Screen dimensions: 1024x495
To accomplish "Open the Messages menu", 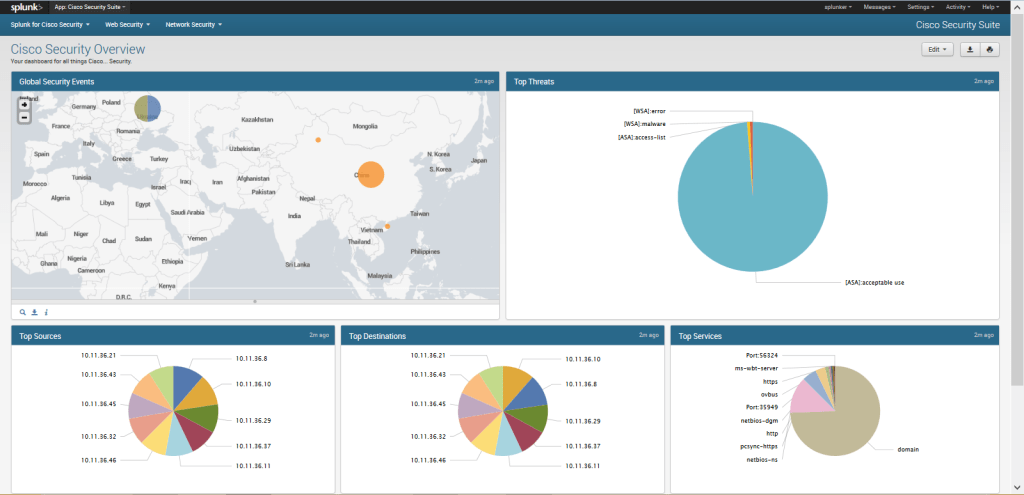I will [x=879, y=7].
